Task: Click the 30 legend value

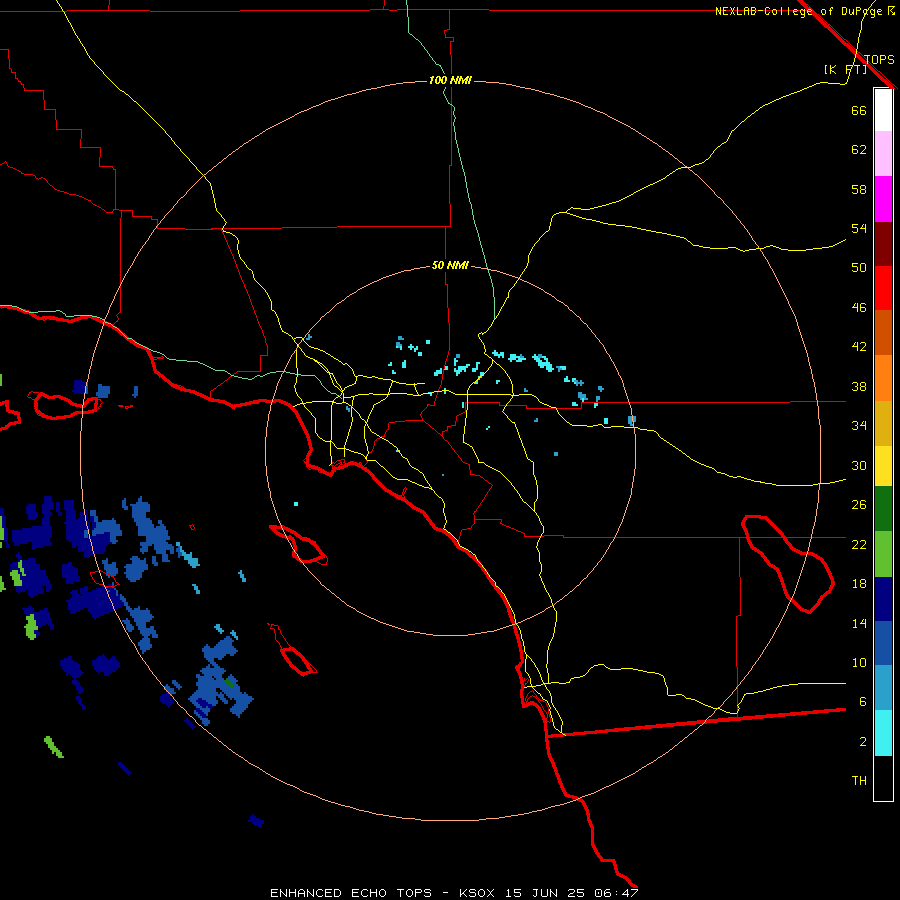Action: (x=859, y=465)
